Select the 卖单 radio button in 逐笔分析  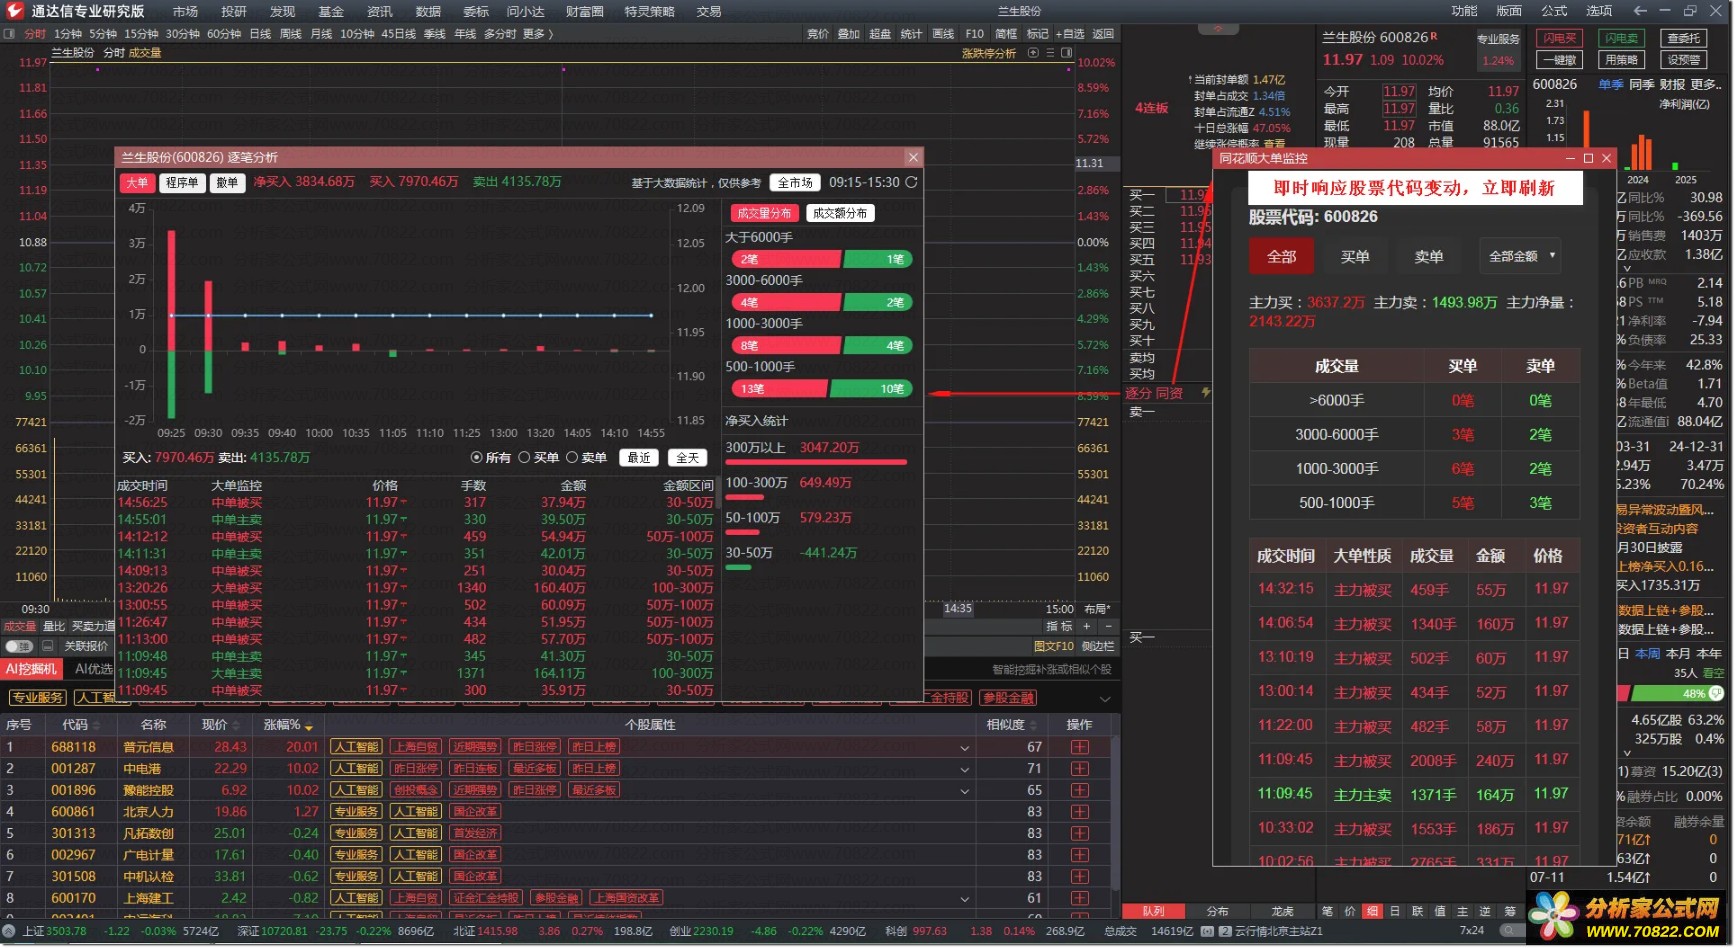pyautogui.click(x=572, y=457)
